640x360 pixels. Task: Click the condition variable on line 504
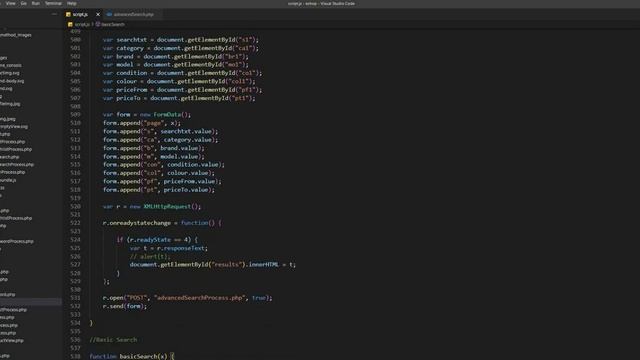click(x=131, y=73)
